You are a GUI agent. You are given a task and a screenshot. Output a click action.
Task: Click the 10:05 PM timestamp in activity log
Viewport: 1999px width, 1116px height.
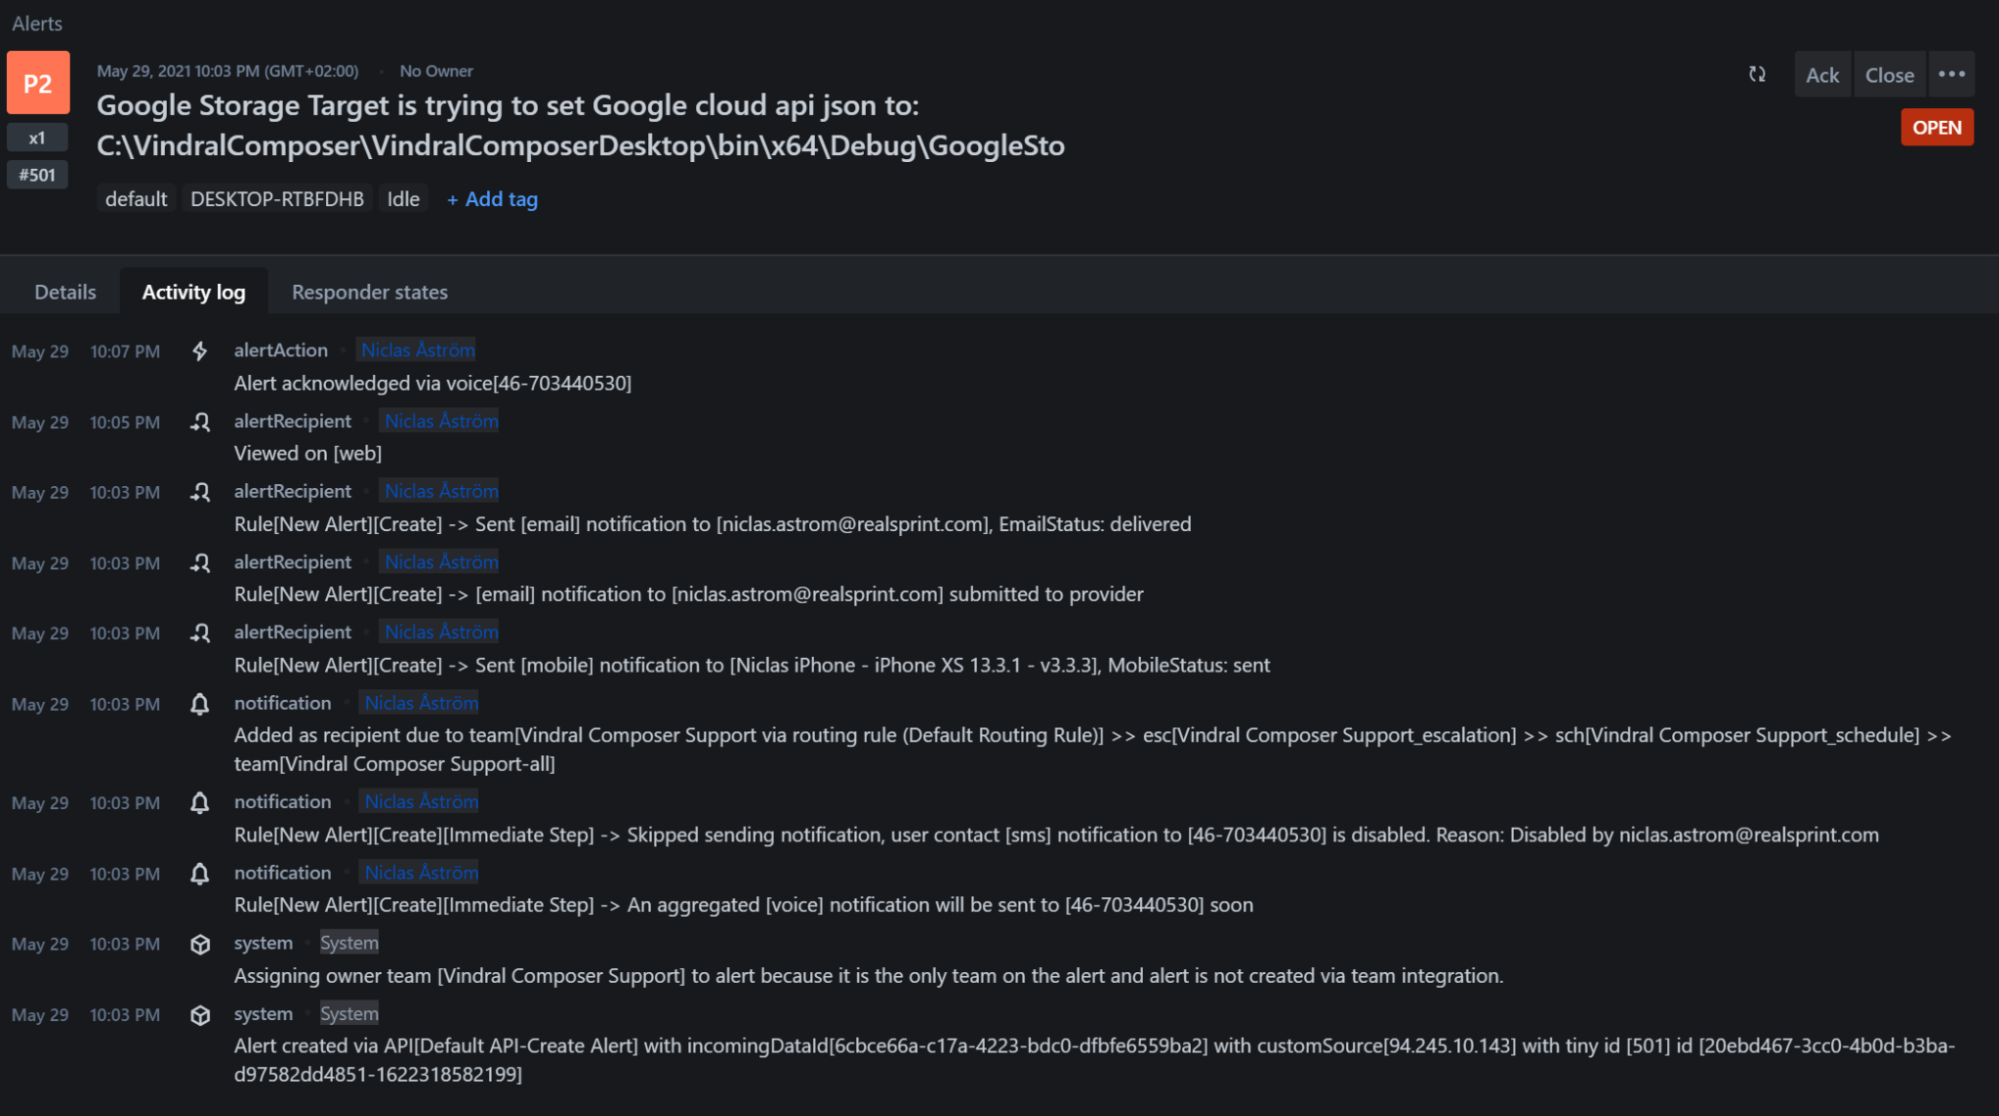click(x=125, y=422)
